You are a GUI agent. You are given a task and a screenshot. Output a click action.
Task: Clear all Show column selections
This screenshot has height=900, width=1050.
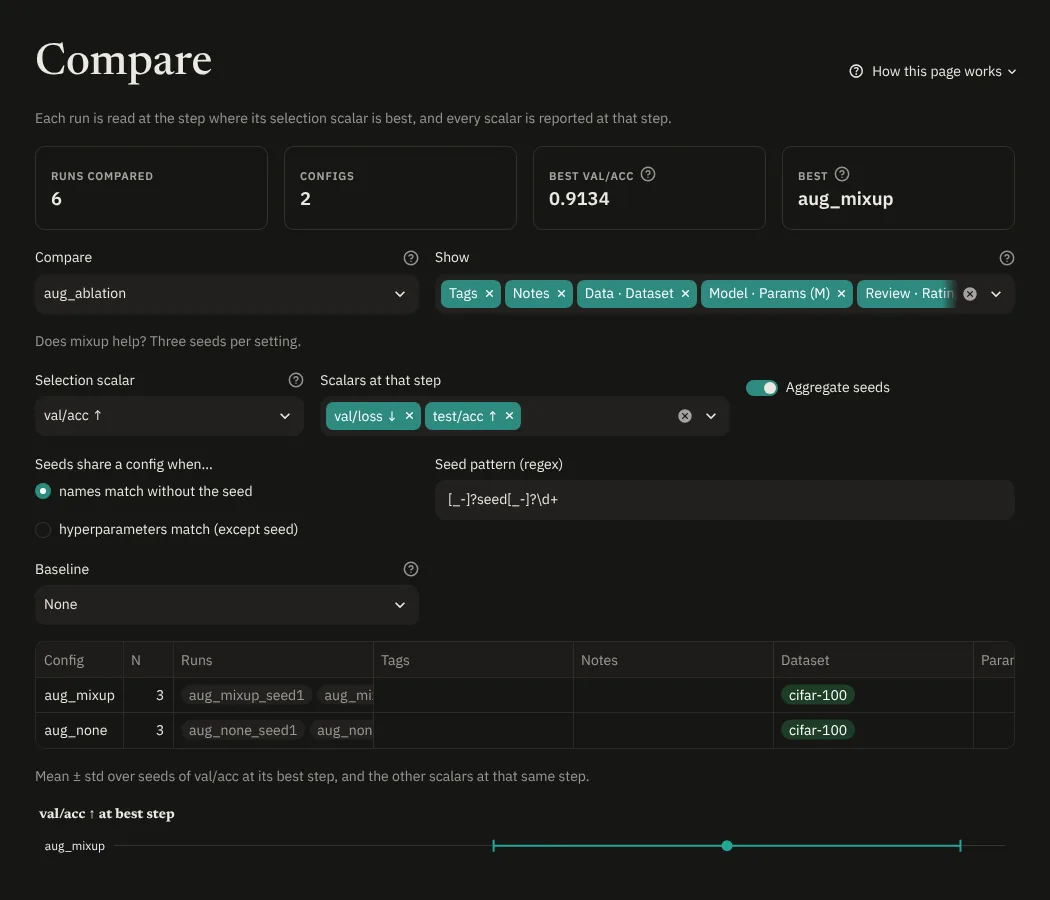pyautogui.click(x=969, y=294)
